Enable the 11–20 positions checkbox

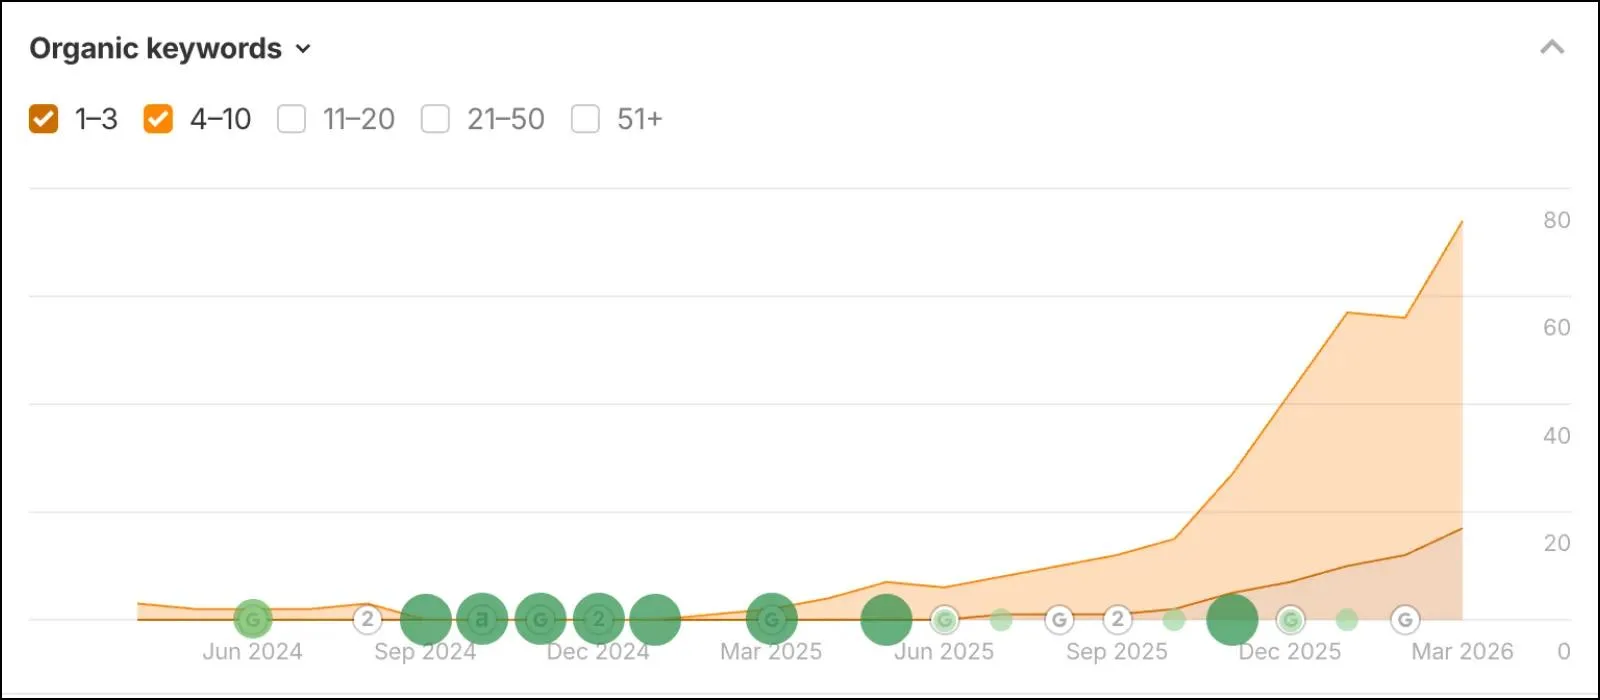pos(291,119)
